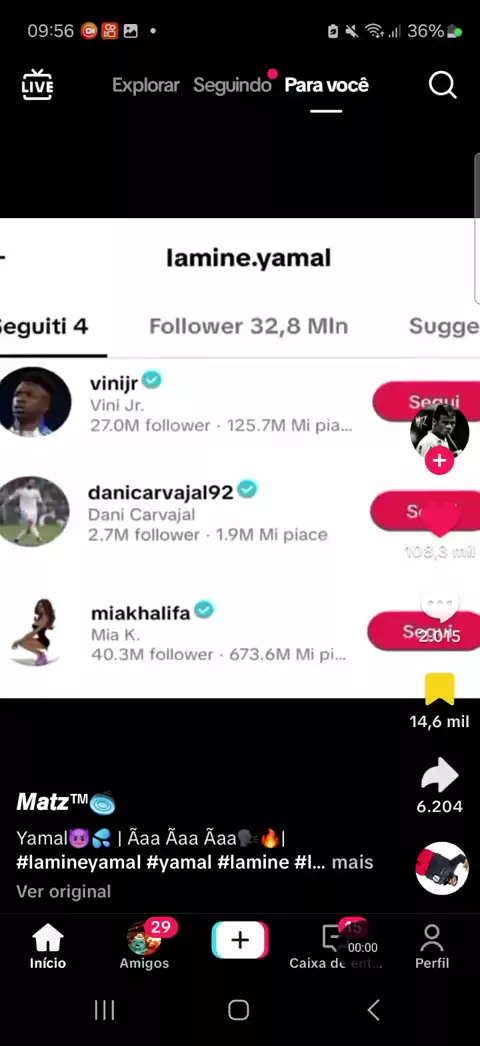Switch to Seguindo feed
The width and height of the screenshot is (480, 1046).
click(232, 85)
